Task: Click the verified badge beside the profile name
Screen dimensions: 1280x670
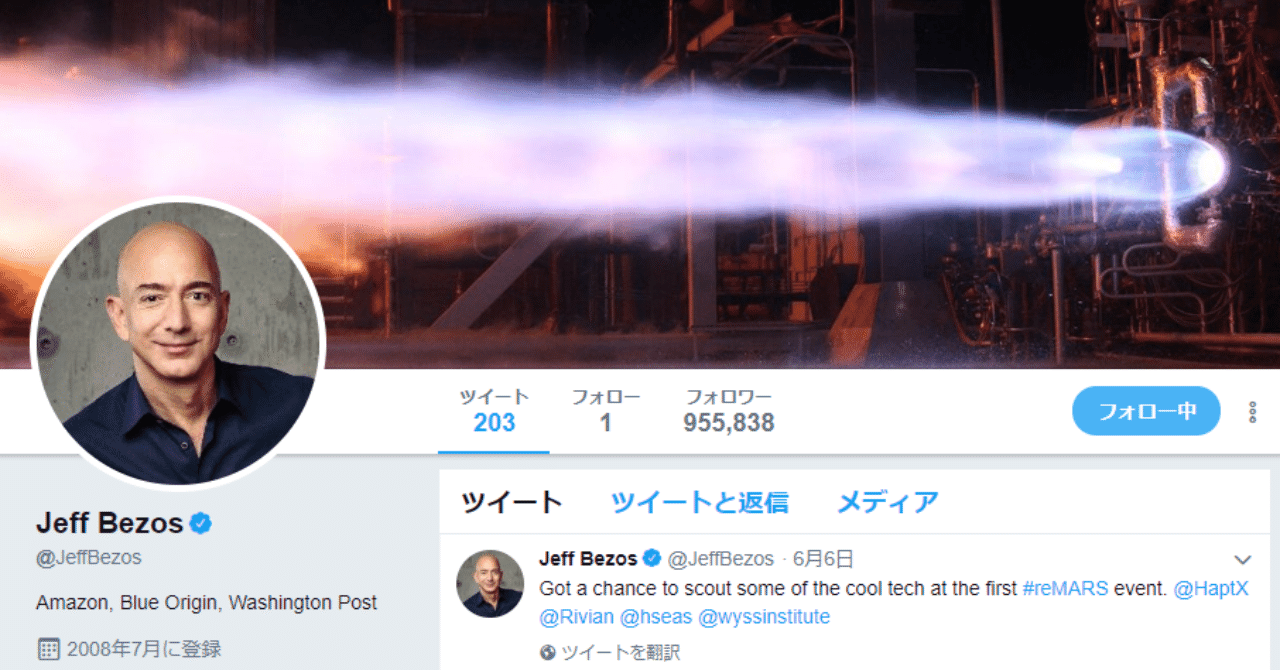Action: click(201, 523)
